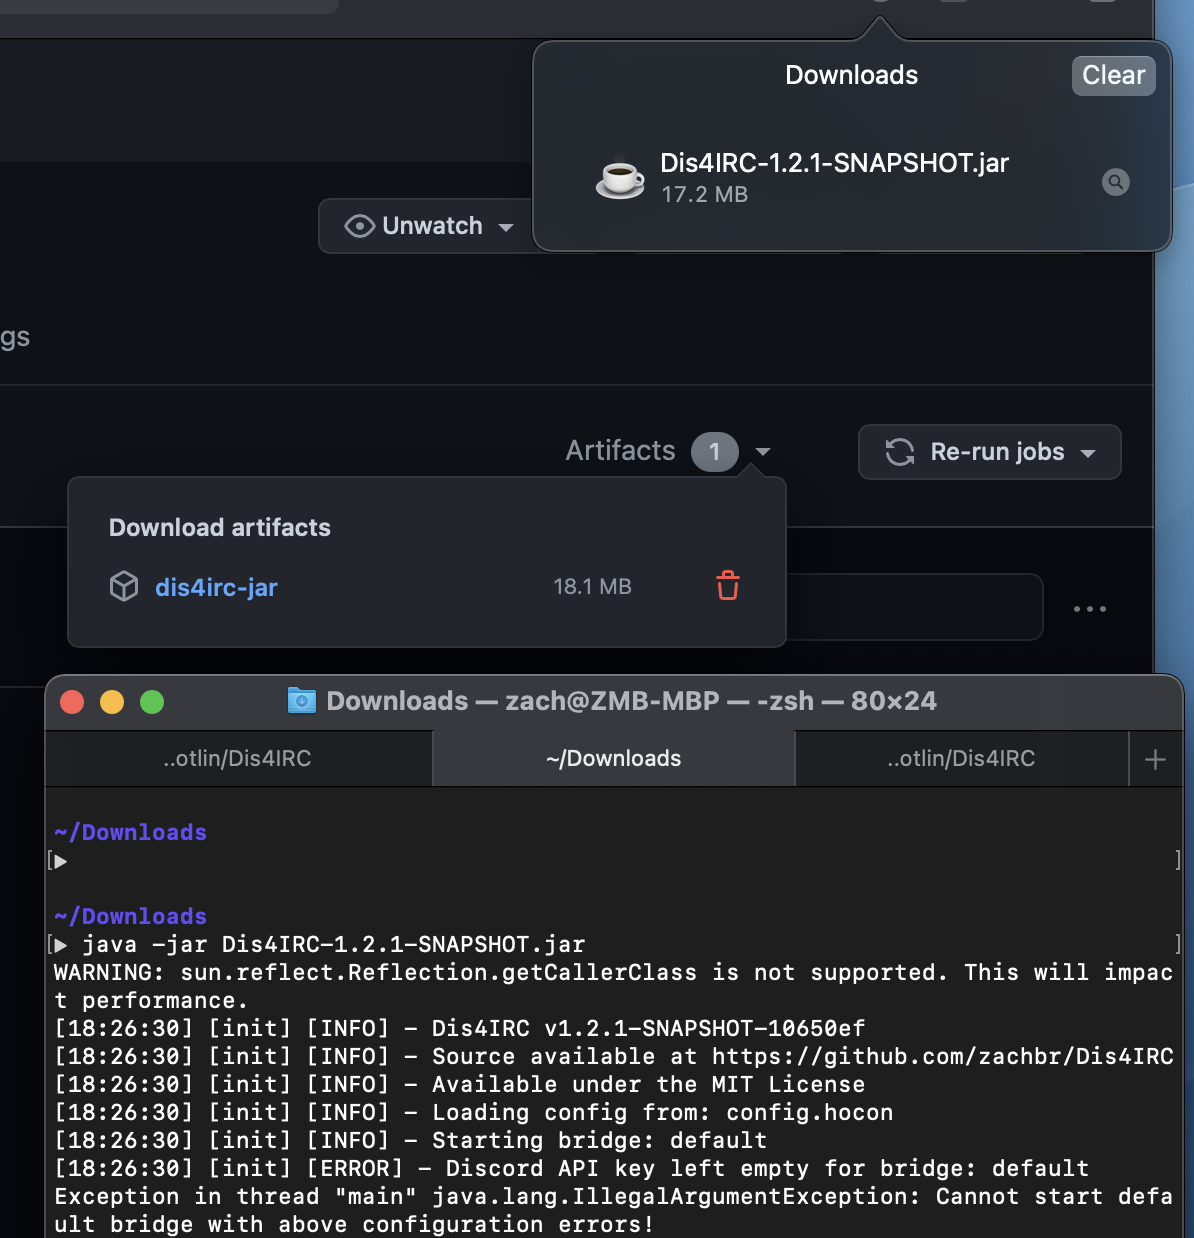The height and width of the screenshot is (1238, 1194).
Task: Select the ~/Downloads terminal tab
Action: pyautogui.click(x=613, y=758)
